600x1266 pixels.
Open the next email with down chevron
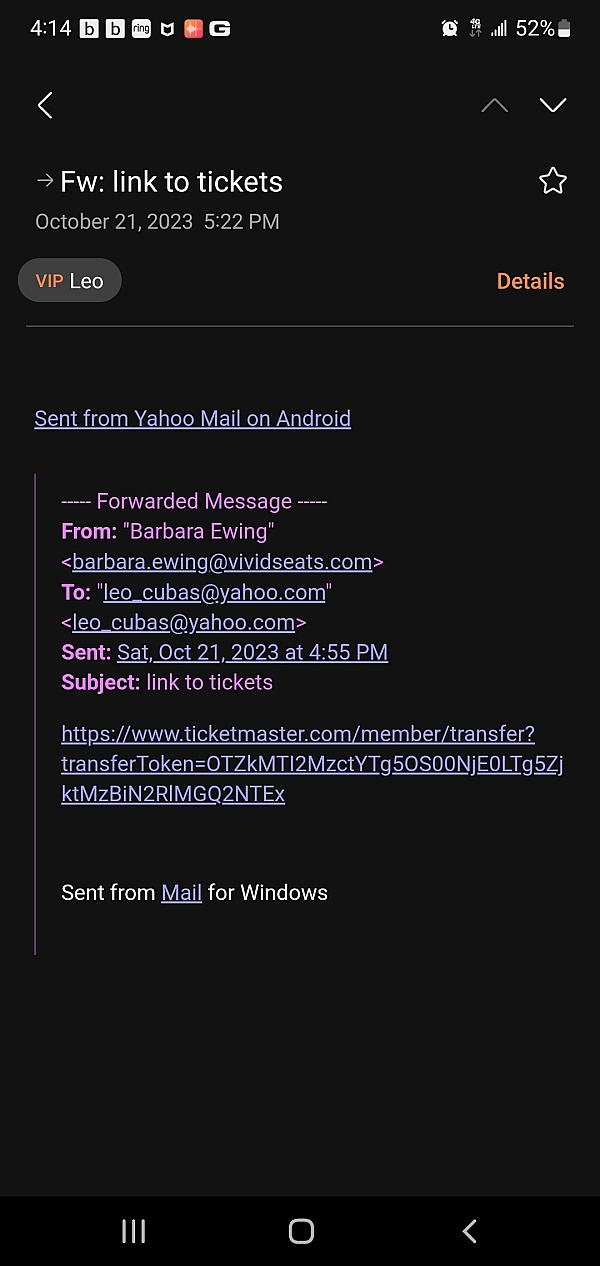(553, 105)
